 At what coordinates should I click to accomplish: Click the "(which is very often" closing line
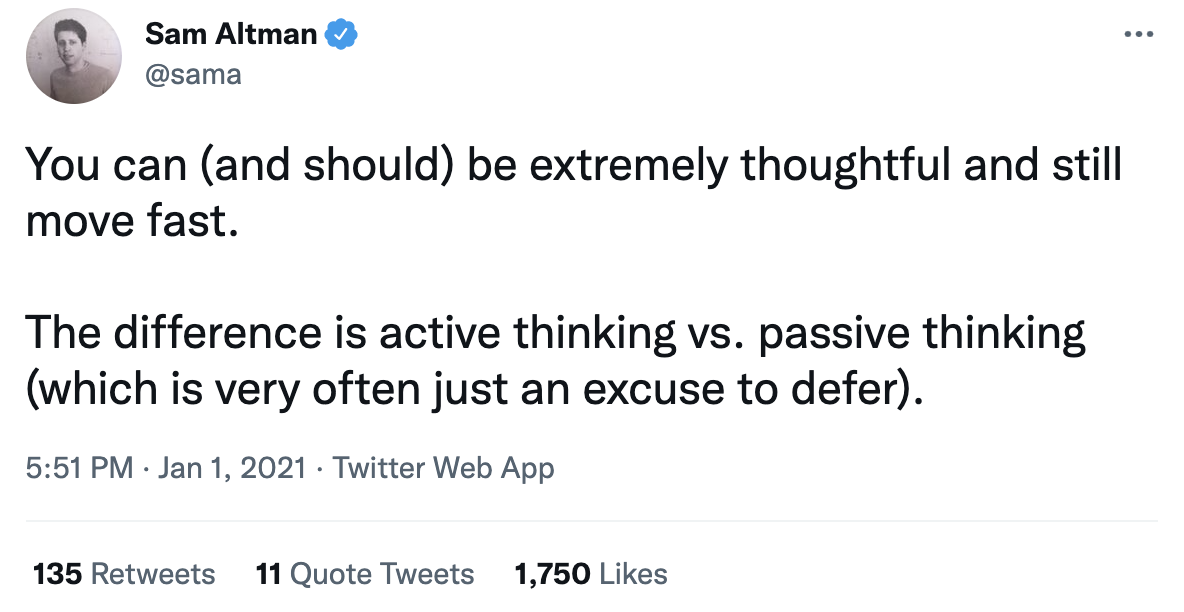474,389
